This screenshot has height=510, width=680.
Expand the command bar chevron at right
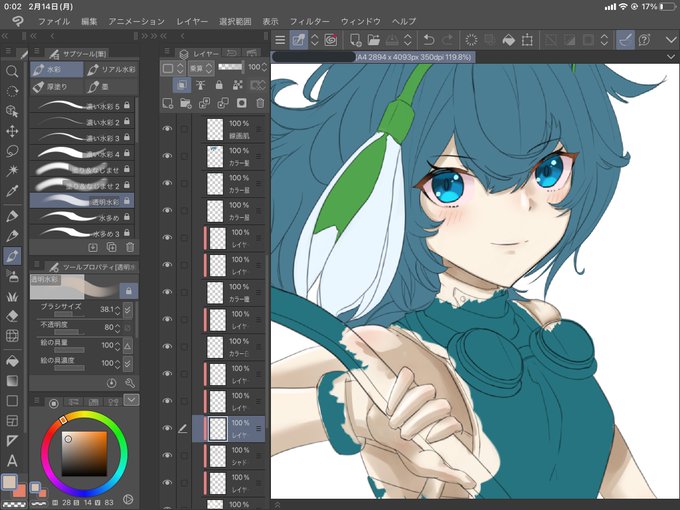(x=670, y=40)
